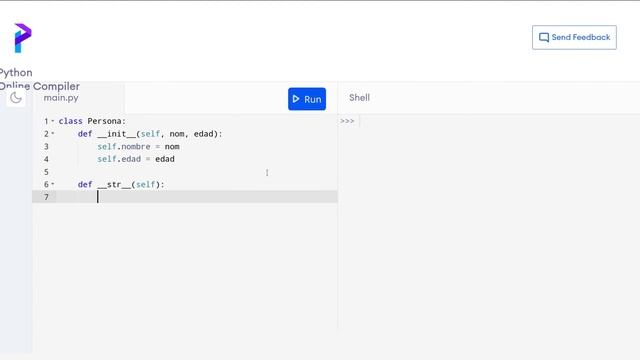The height and width of the screenshot is (360, 640).
Task: Place cursor on line 'self.edad = edad'
Action: click(136, 159)
